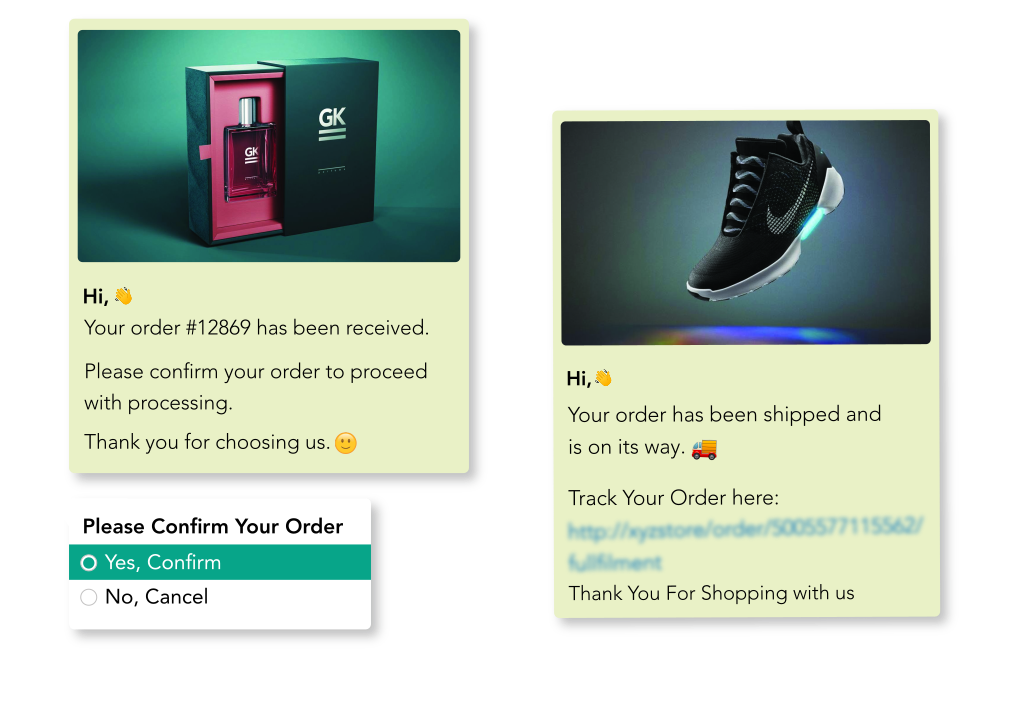The height and width of the screenshot is (702, 1035).
Task: Click the smiley face emoji
Action: [x=346, y=443]
